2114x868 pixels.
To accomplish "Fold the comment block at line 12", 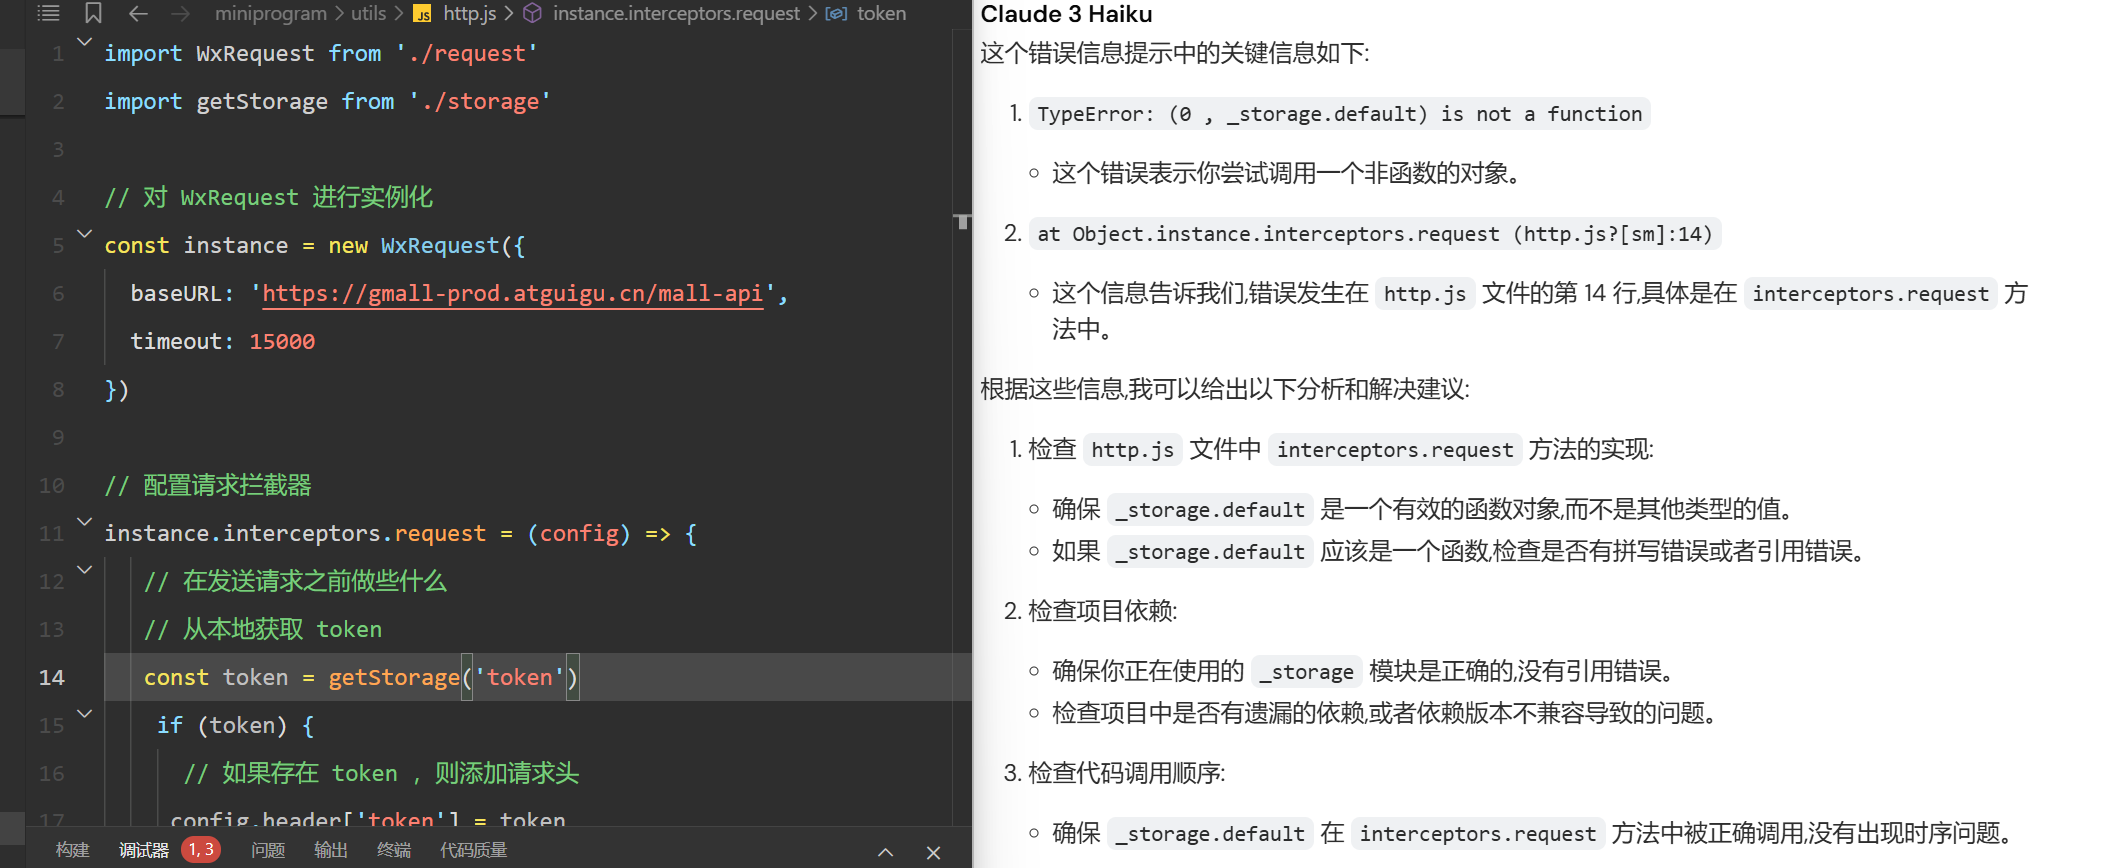I will coord(85,570).
